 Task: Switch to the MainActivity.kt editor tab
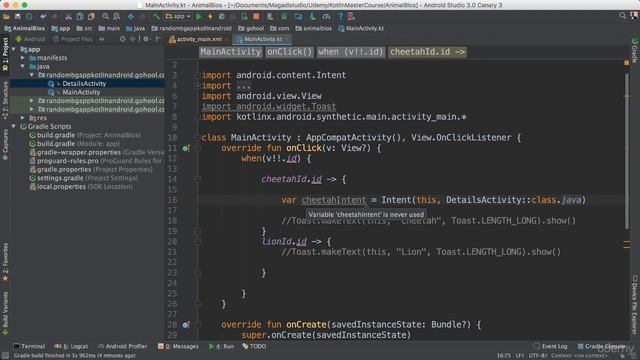click(x=261, y=39)
